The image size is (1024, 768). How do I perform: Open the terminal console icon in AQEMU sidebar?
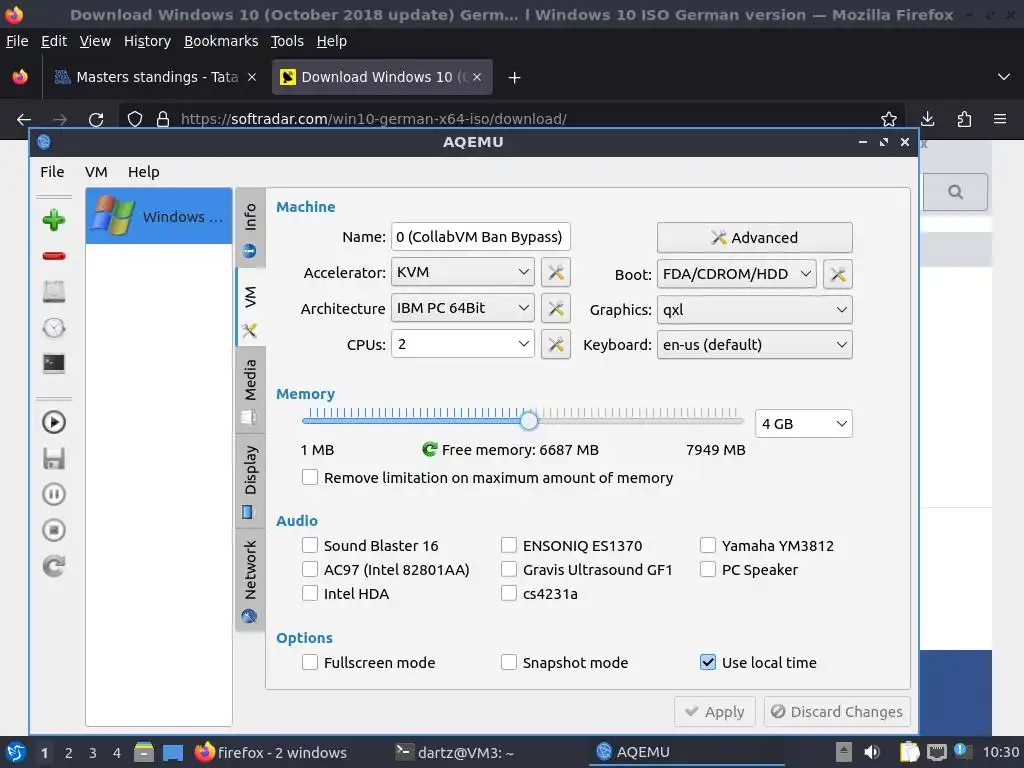coord(54,363)
